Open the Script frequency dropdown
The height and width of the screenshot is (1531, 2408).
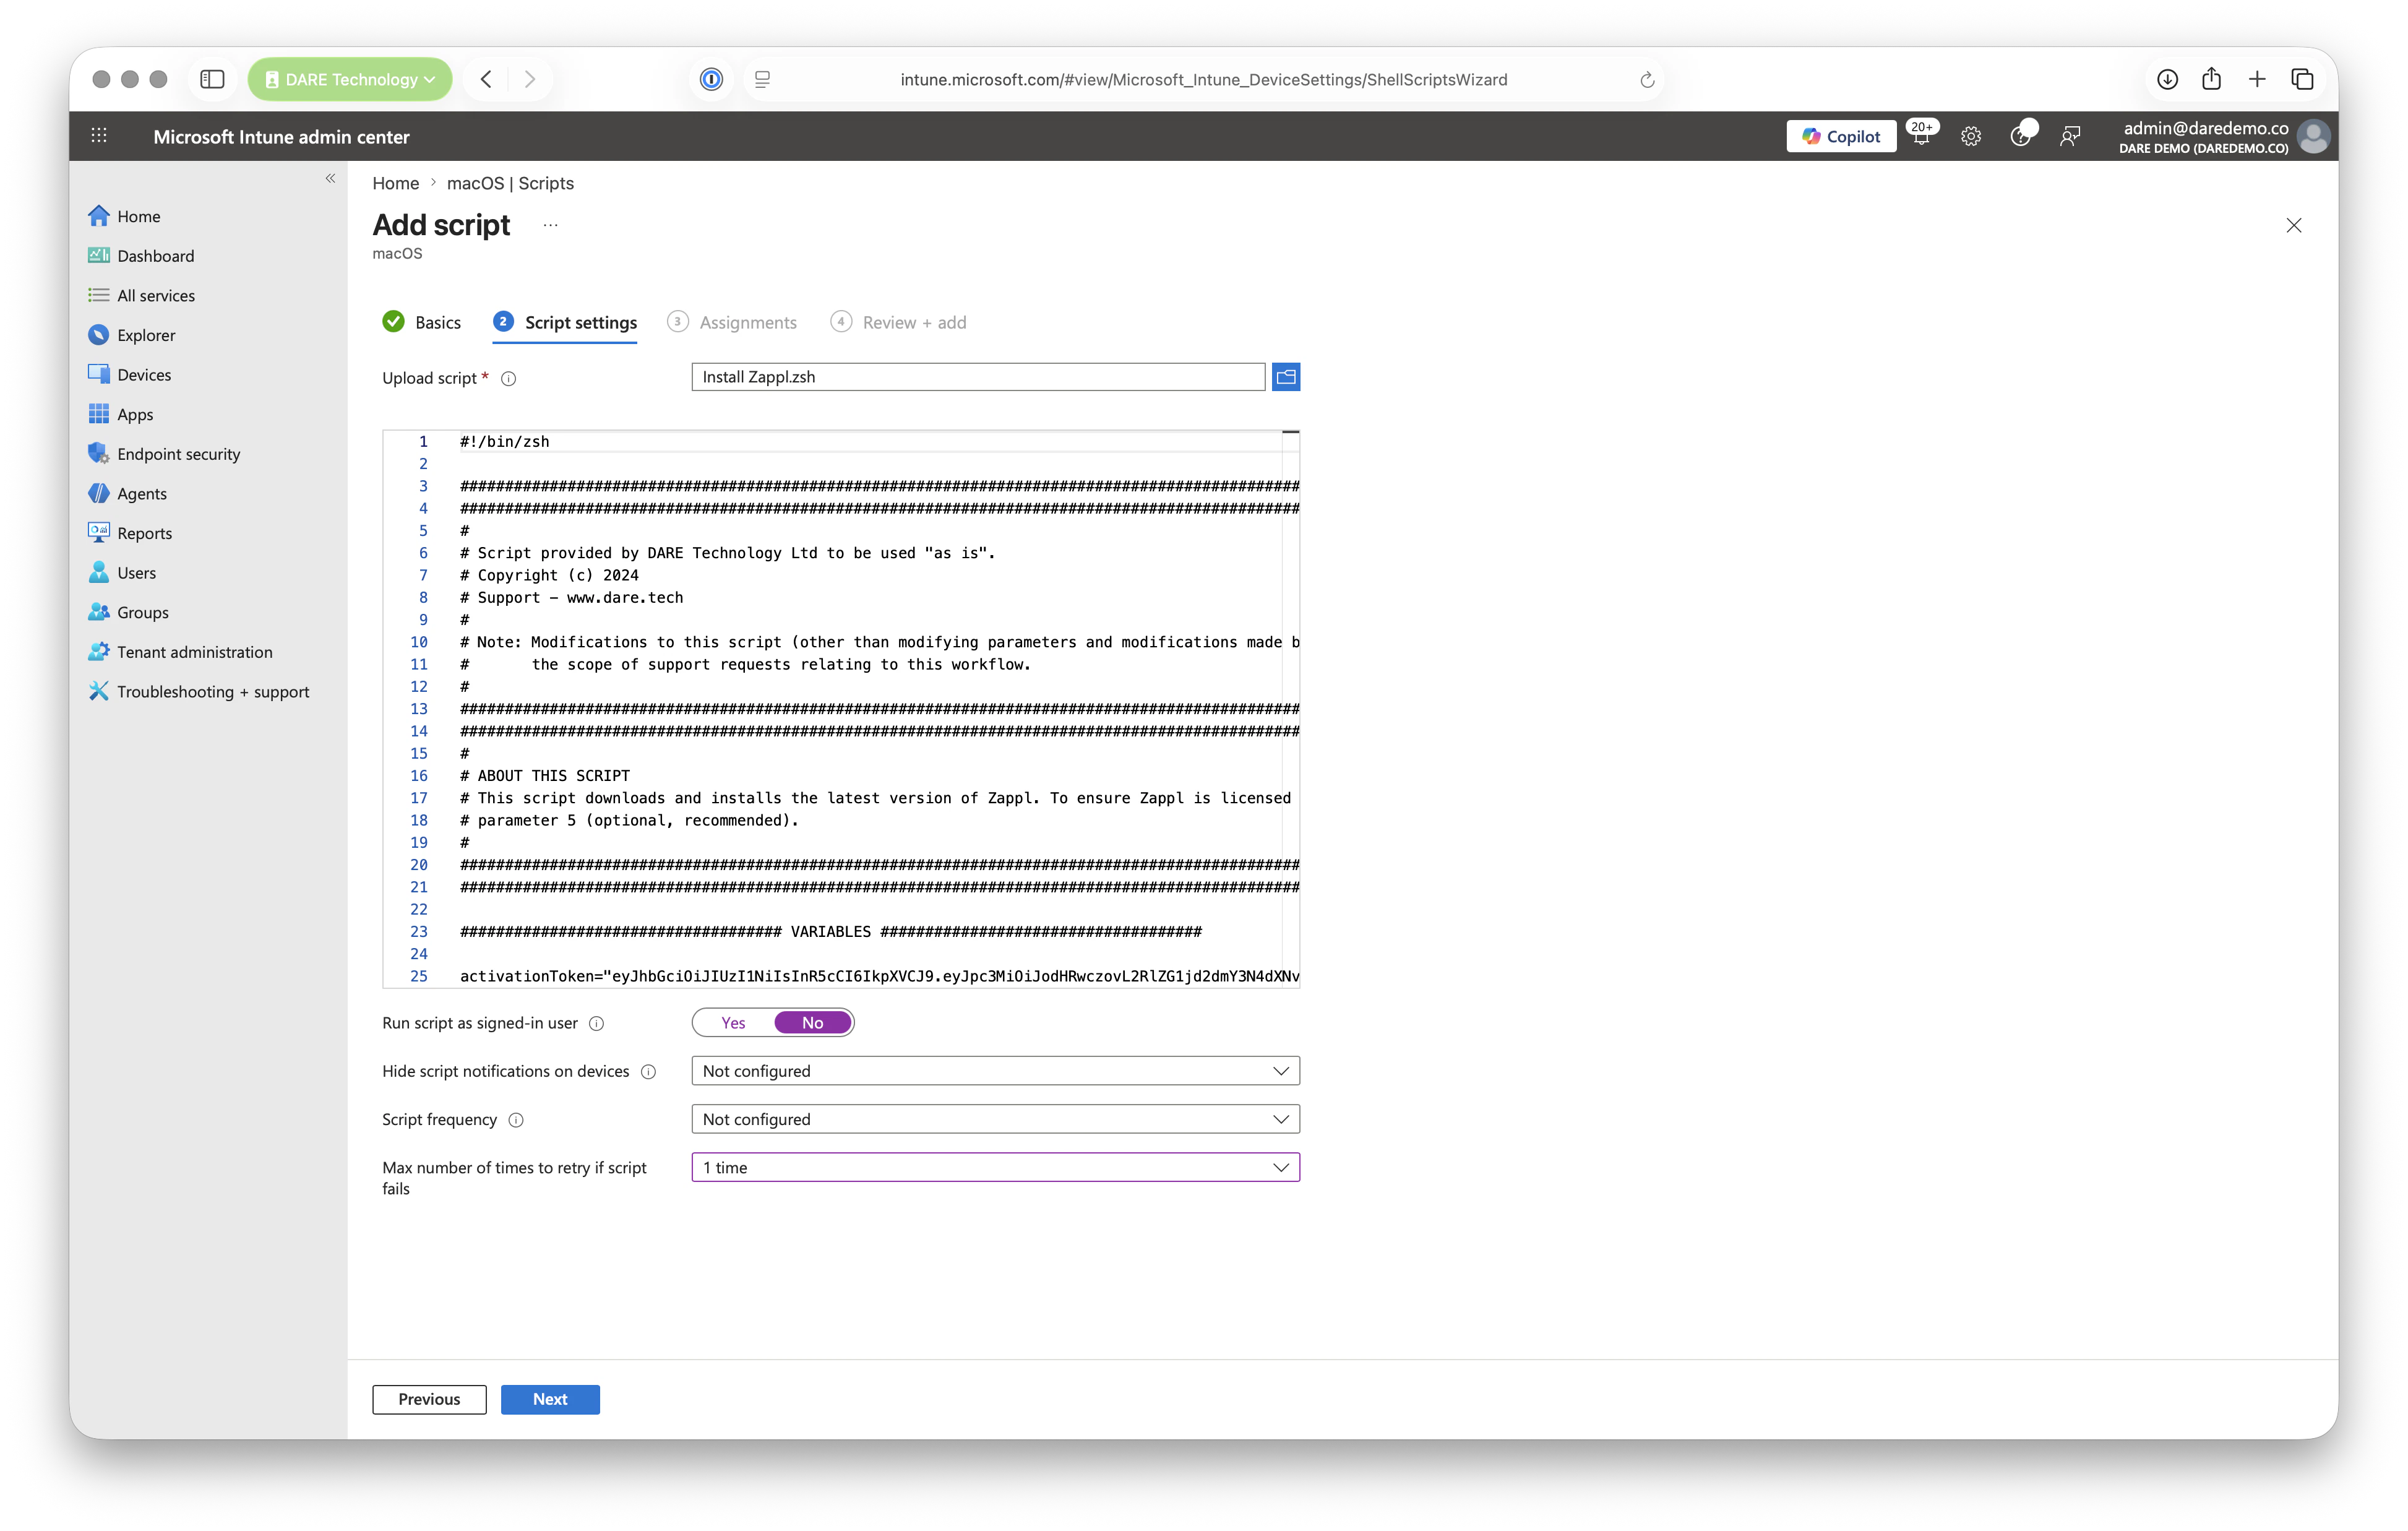[994, 1119]
